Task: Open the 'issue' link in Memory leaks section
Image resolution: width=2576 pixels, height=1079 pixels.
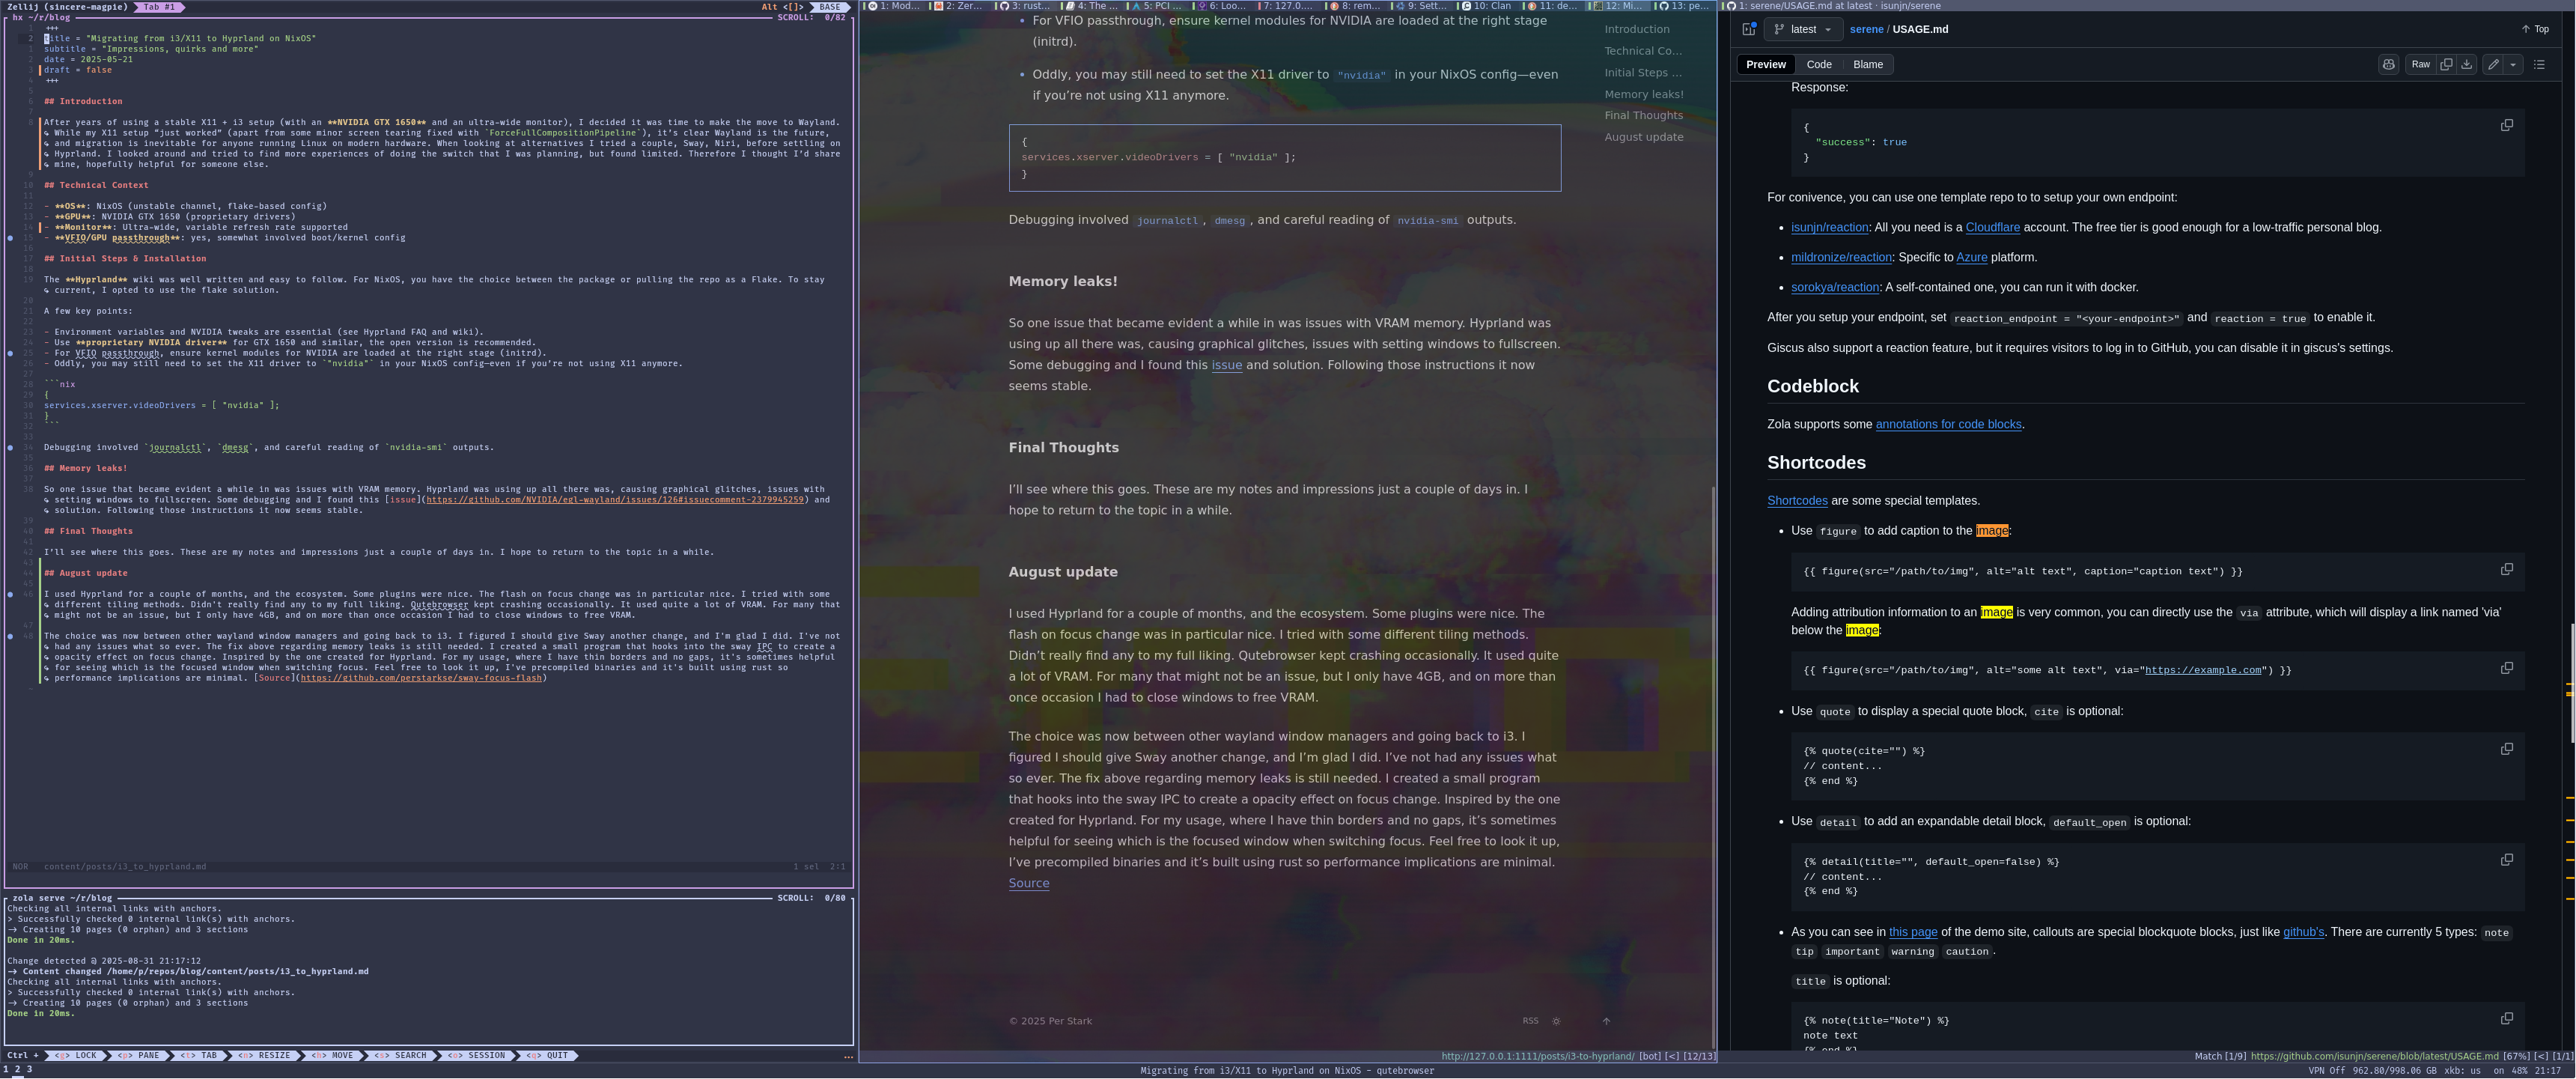Action: coord(1226,365)
